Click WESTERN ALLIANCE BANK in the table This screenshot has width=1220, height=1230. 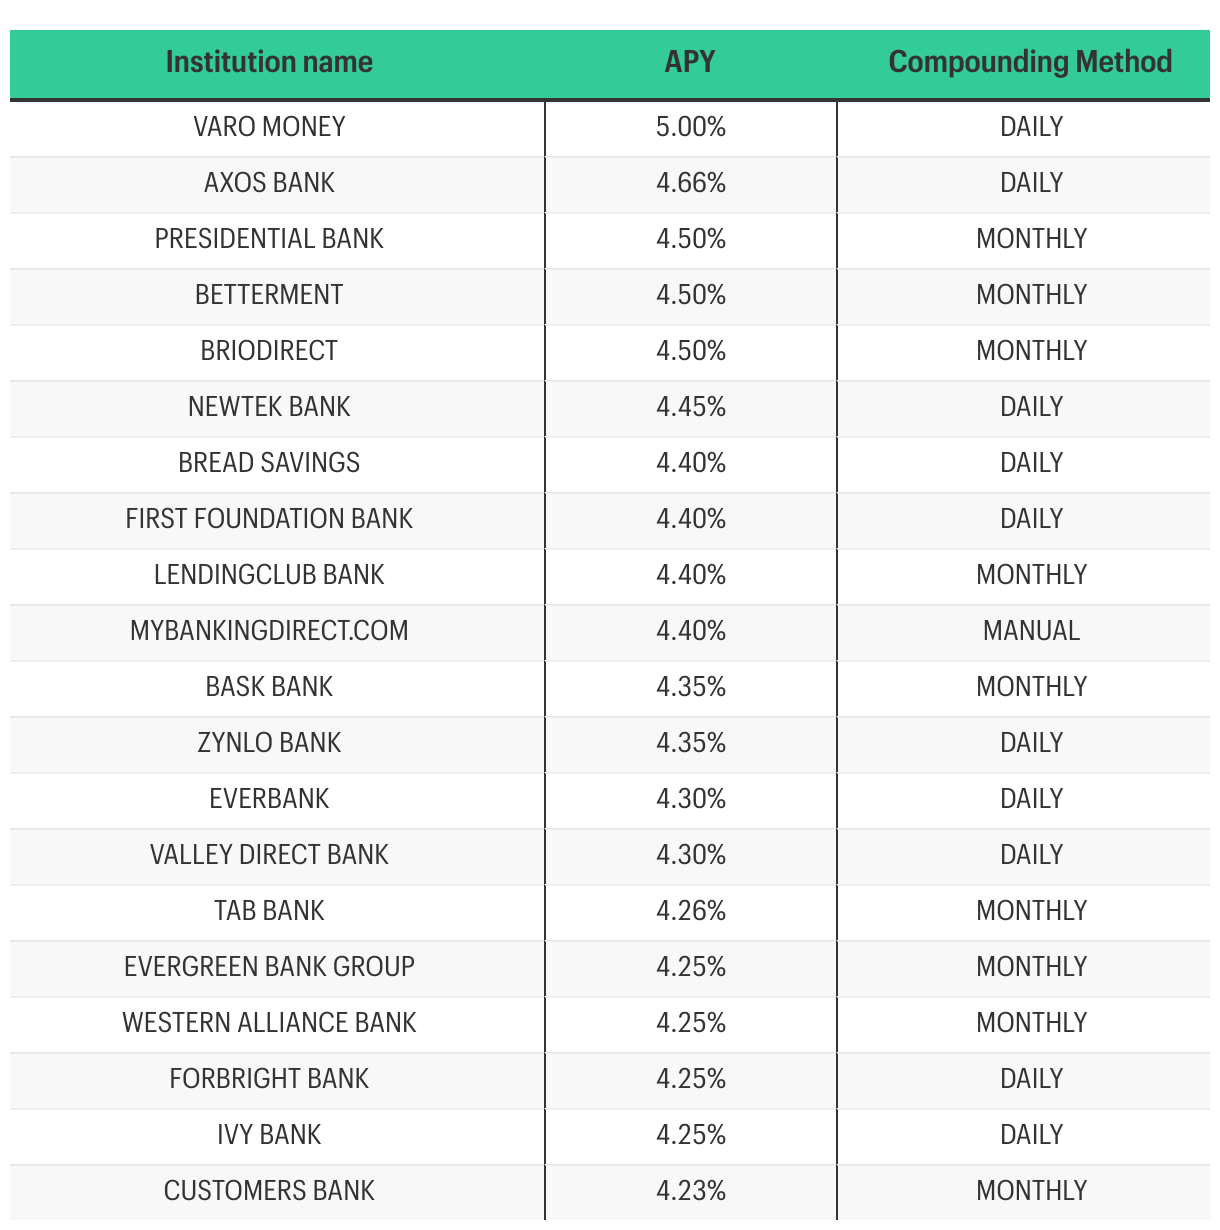pos(269,1023)
